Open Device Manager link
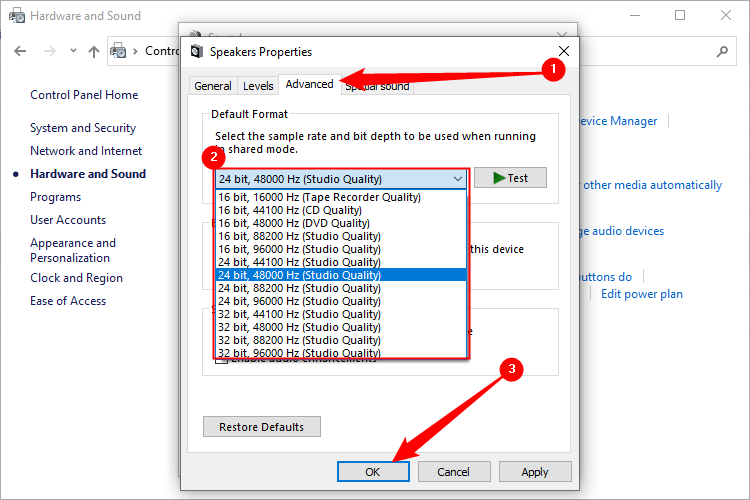750x500 pixels. point(618,121)
